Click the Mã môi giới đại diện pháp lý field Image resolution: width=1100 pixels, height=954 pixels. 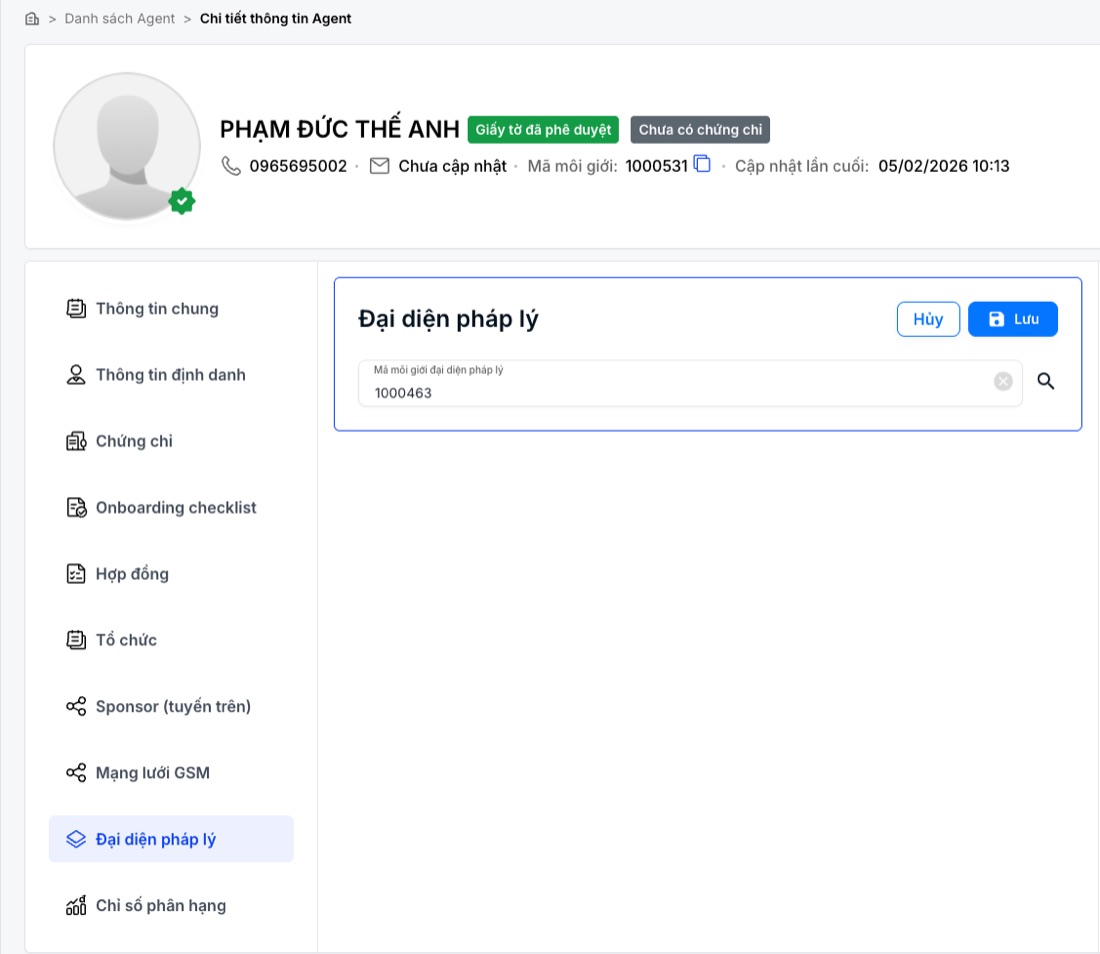[690, 383]
